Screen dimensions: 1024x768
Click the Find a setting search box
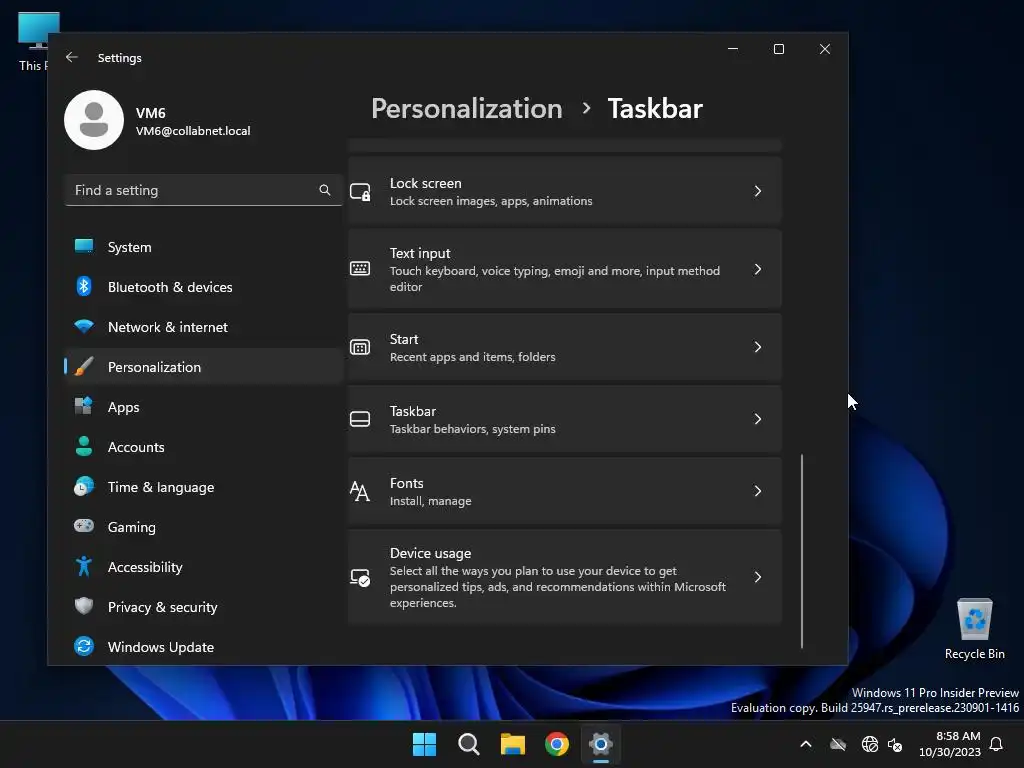(x=204, y=190)
